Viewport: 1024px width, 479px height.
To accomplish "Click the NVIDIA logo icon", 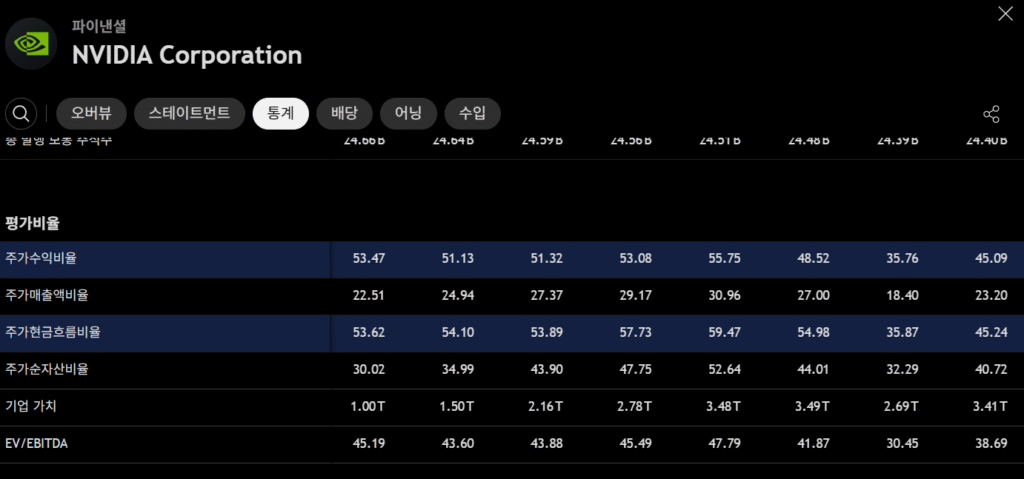I will pyautogui.click(x=31, y=44).
